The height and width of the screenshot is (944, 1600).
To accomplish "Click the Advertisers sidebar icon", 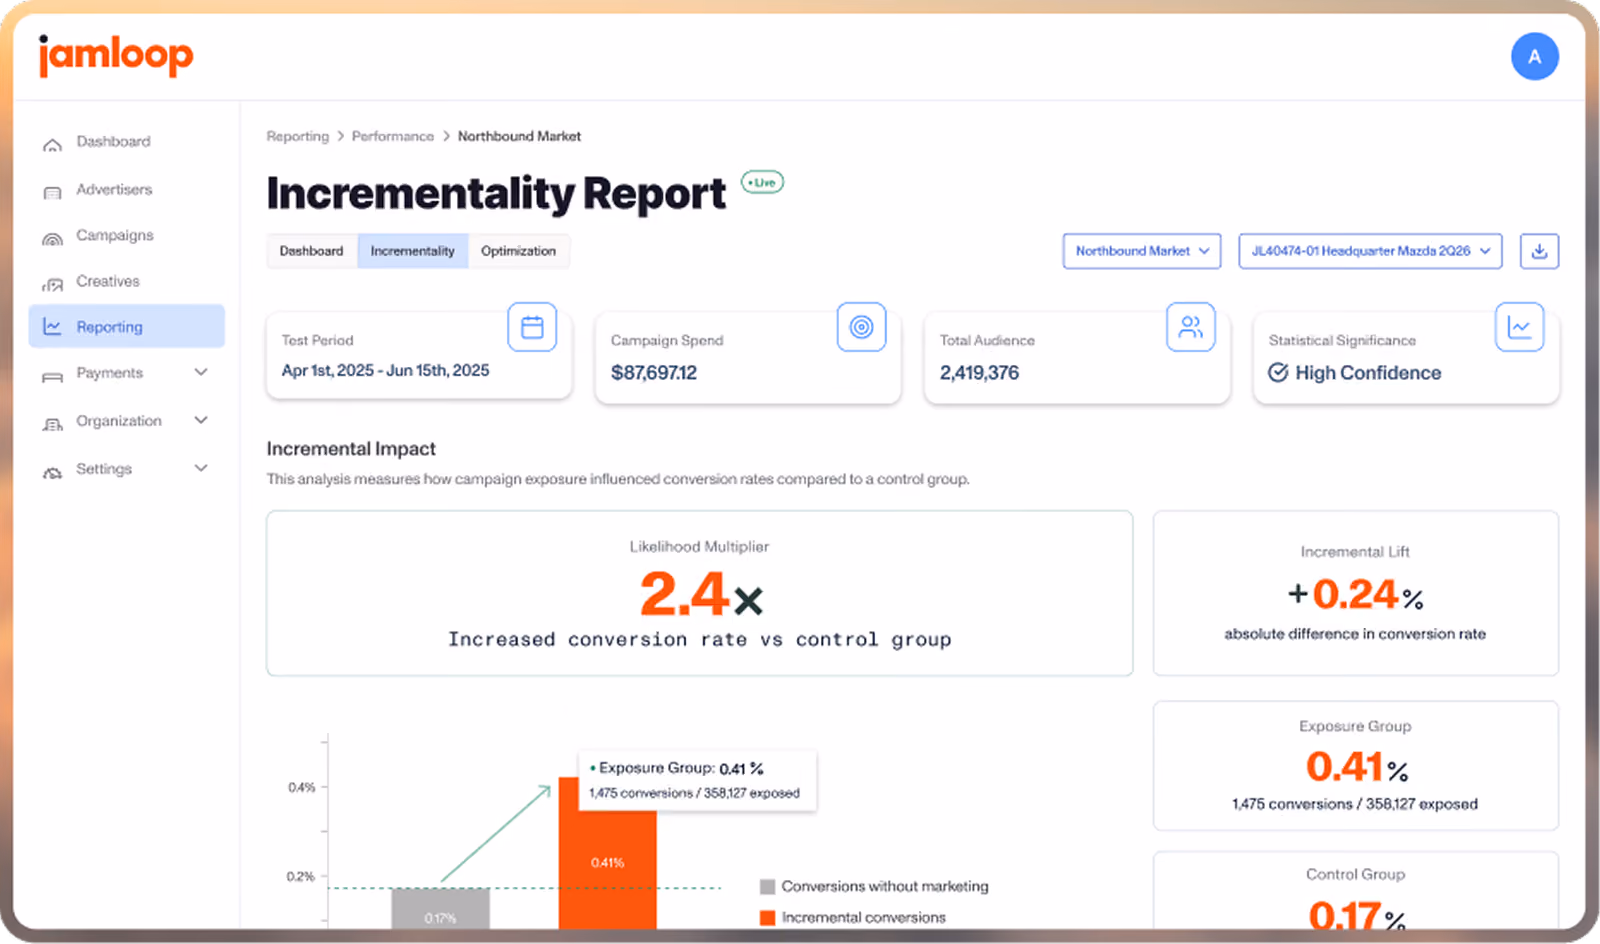I will click(52, 191).
